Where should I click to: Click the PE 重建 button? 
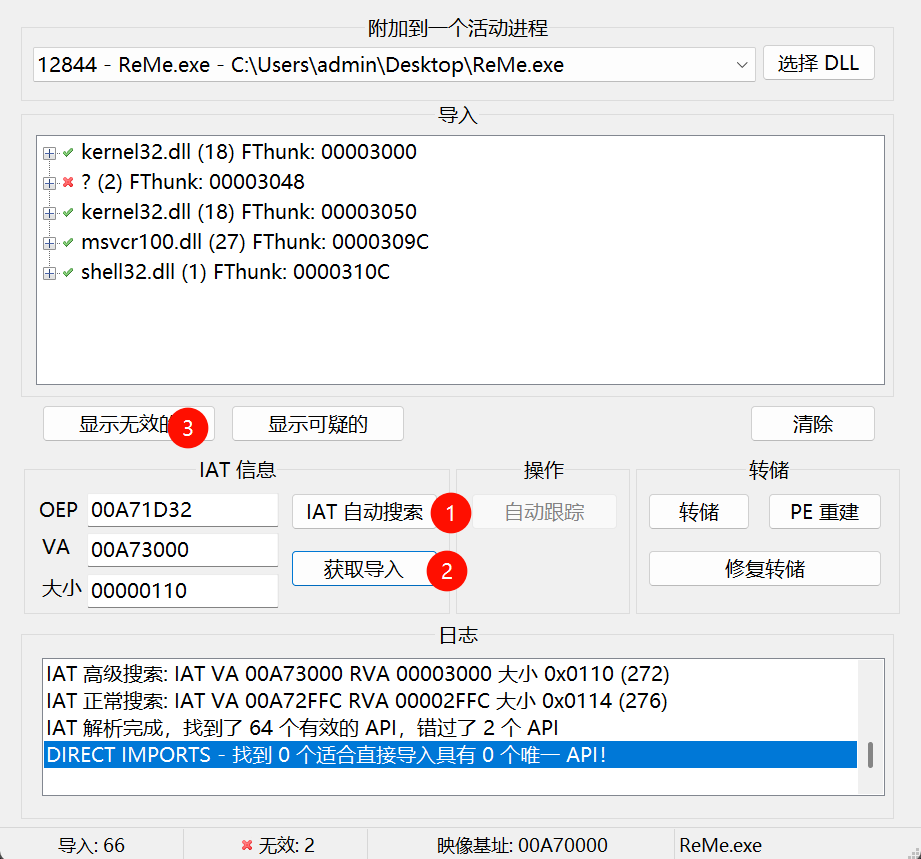pos(824,512)
